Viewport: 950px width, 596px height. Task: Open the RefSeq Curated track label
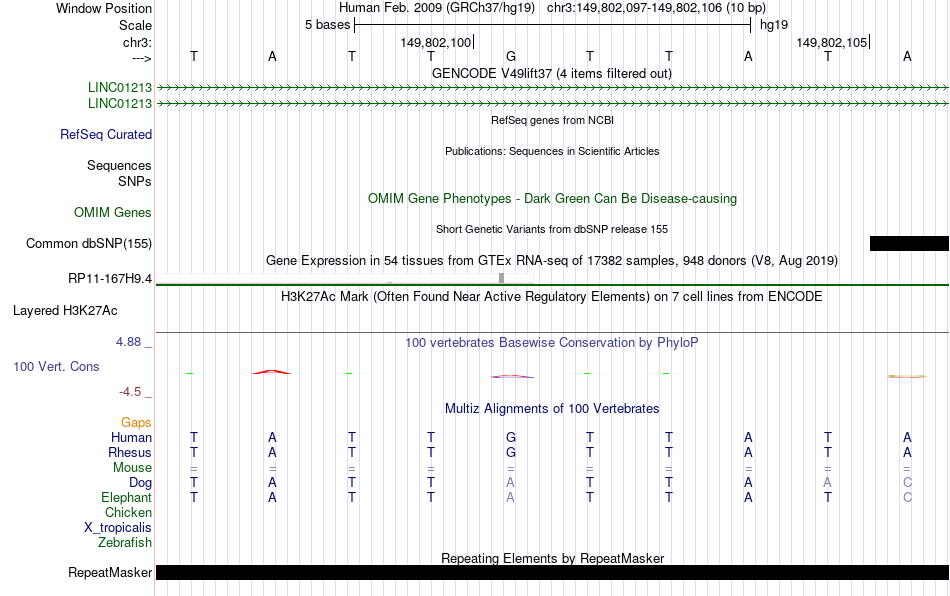106,134
